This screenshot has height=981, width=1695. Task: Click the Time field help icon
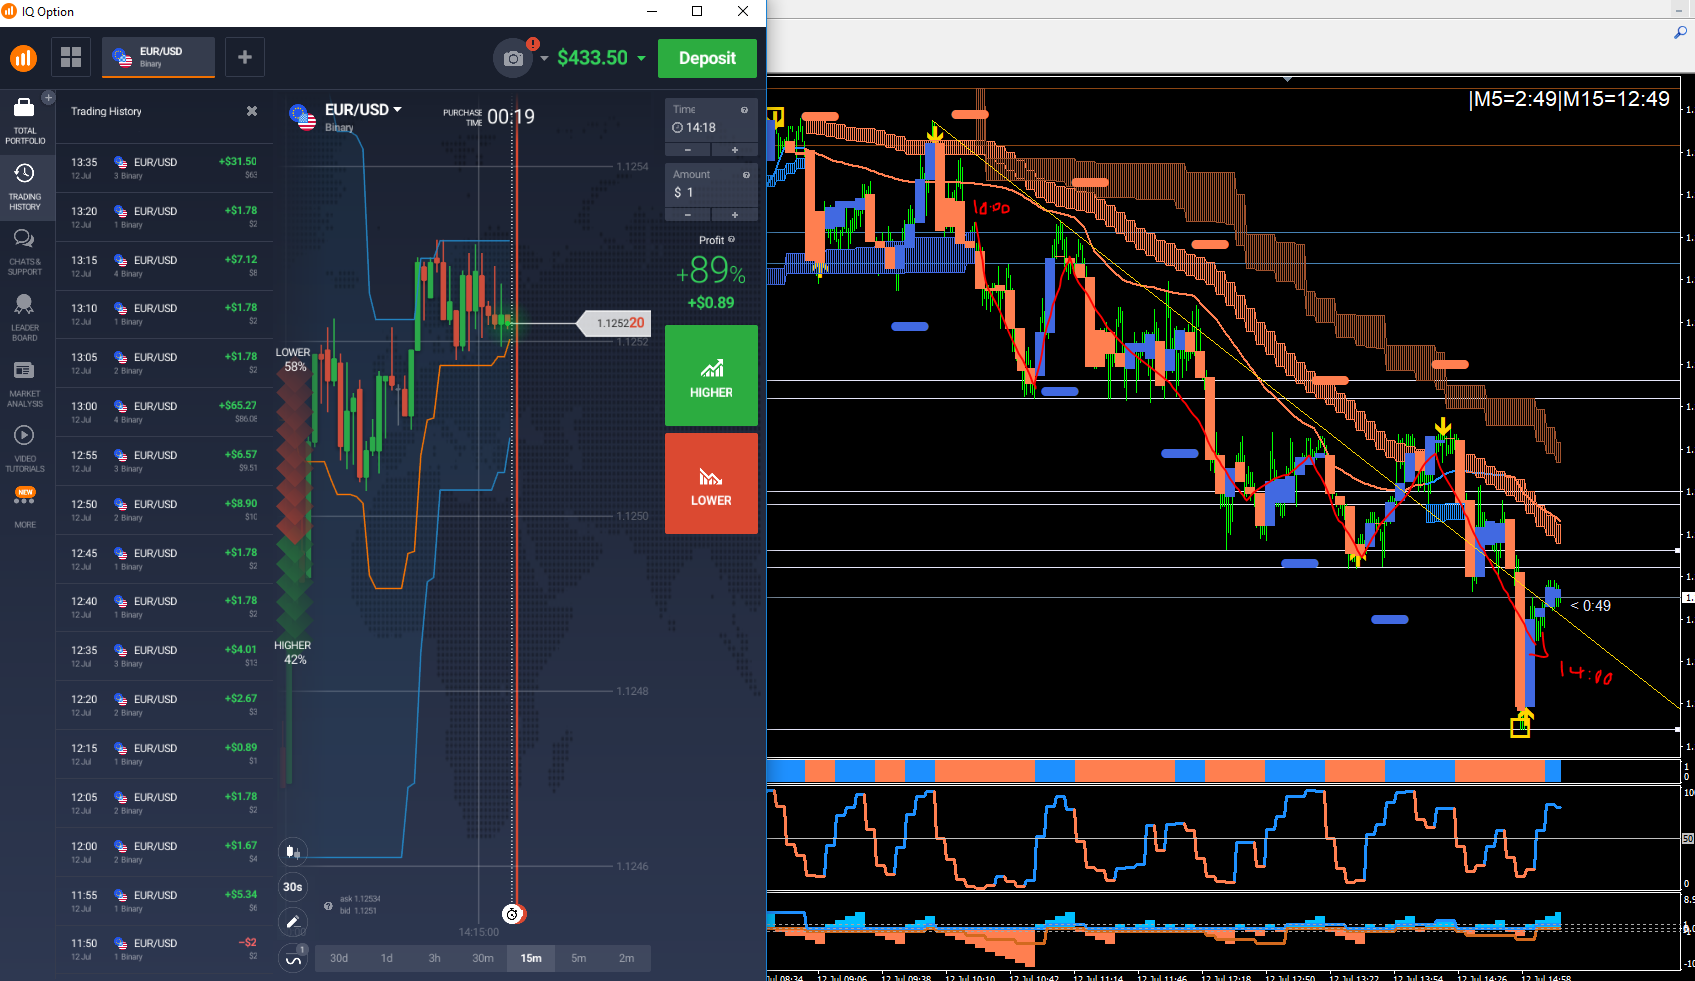(744, 110)
